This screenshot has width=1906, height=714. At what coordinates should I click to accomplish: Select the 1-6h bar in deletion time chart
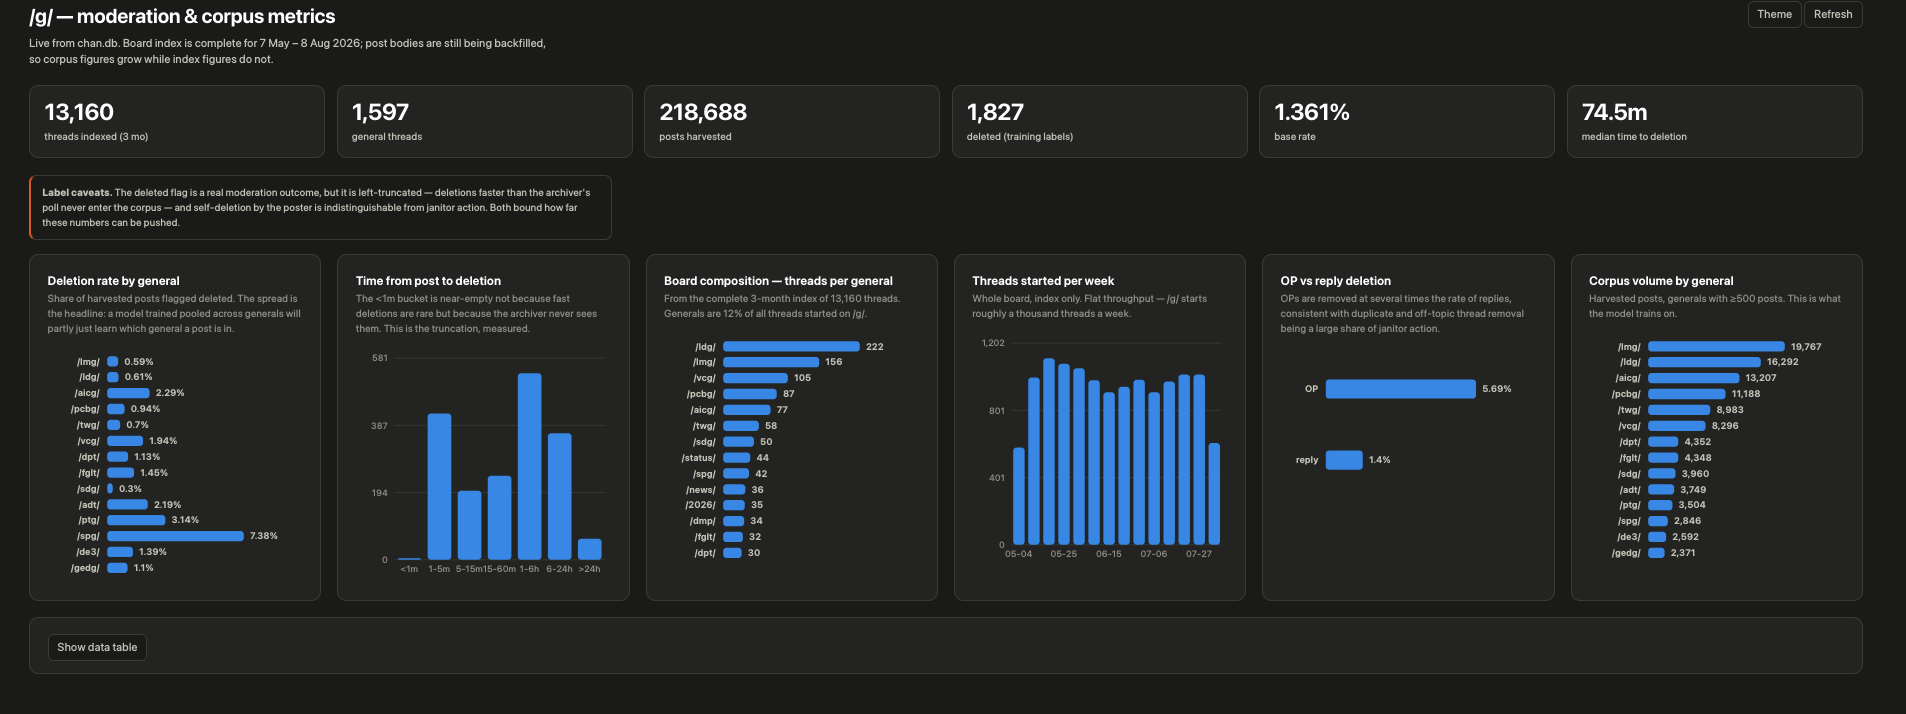(529, 466)
